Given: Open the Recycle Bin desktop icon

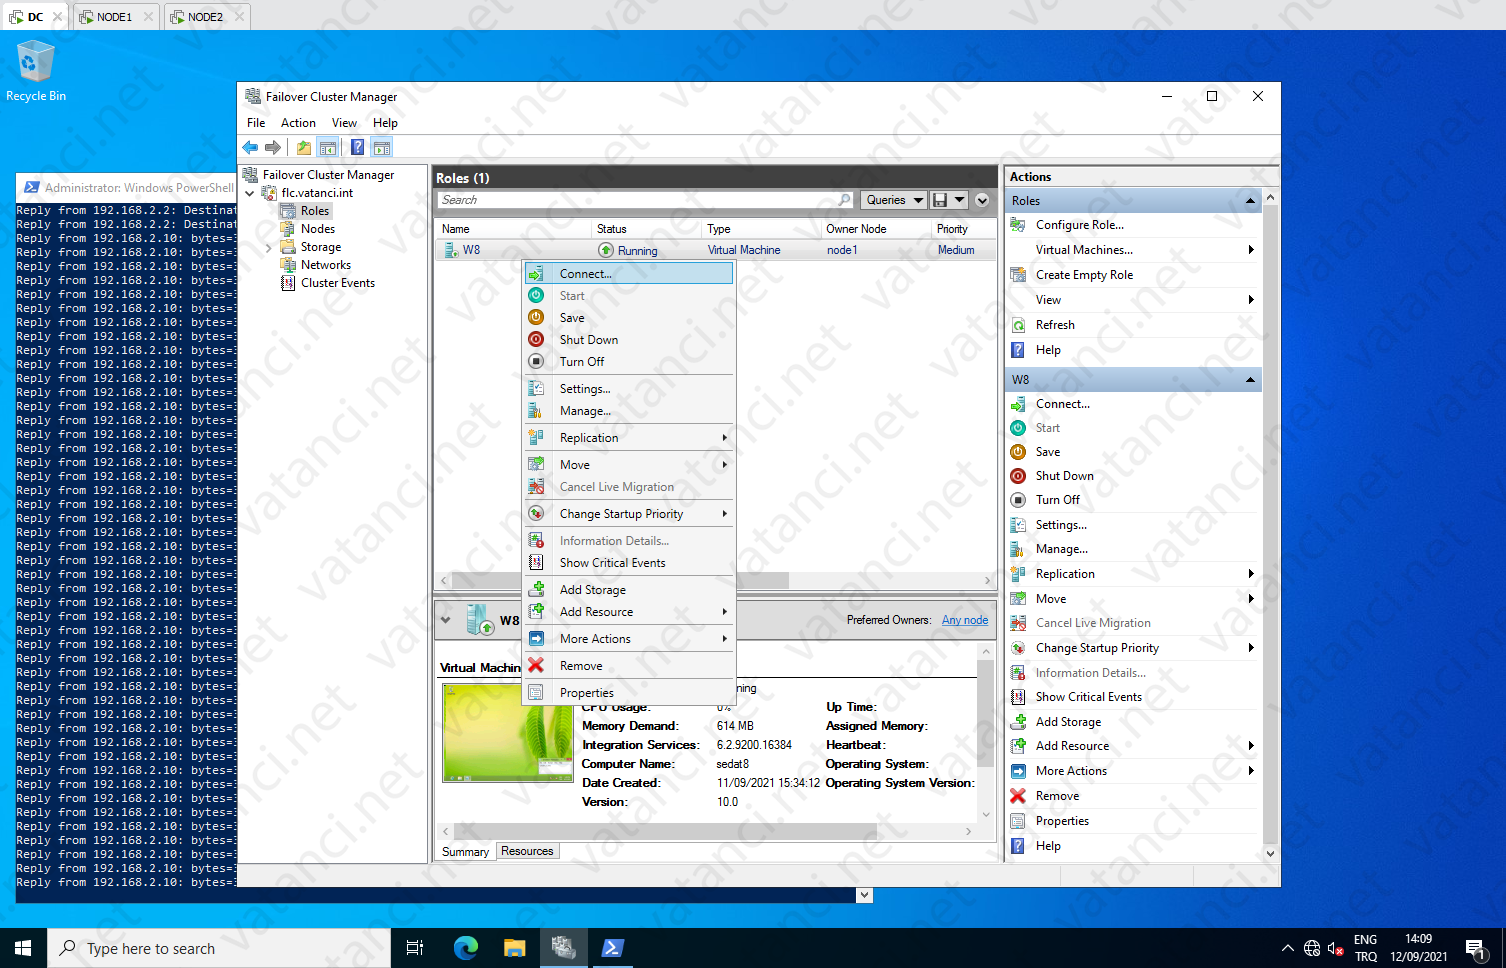Looking at the screenshot, I should tap(36, 71).
